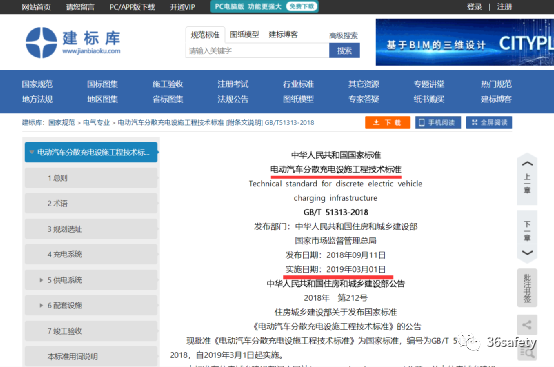
Task: Open 专家答疑 in navigation bar
Action: [x=364, y=99]
